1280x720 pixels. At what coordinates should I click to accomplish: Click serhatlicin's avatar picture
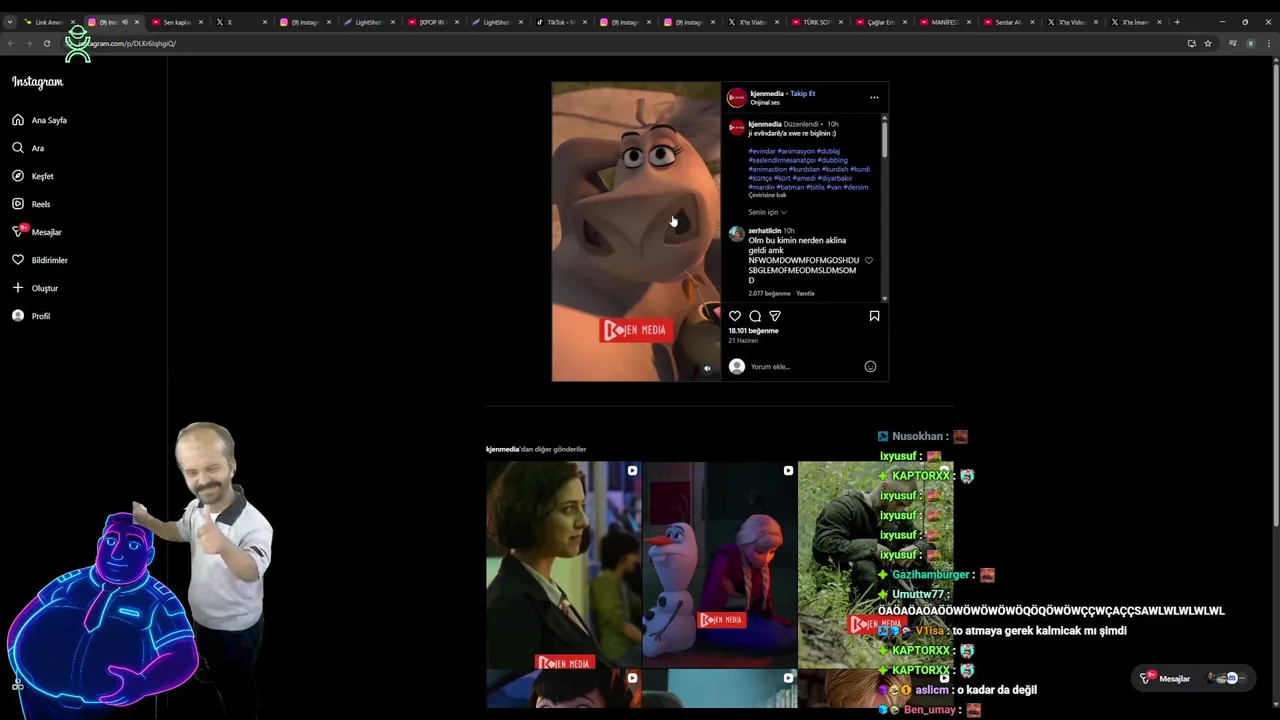coord(737,234)
